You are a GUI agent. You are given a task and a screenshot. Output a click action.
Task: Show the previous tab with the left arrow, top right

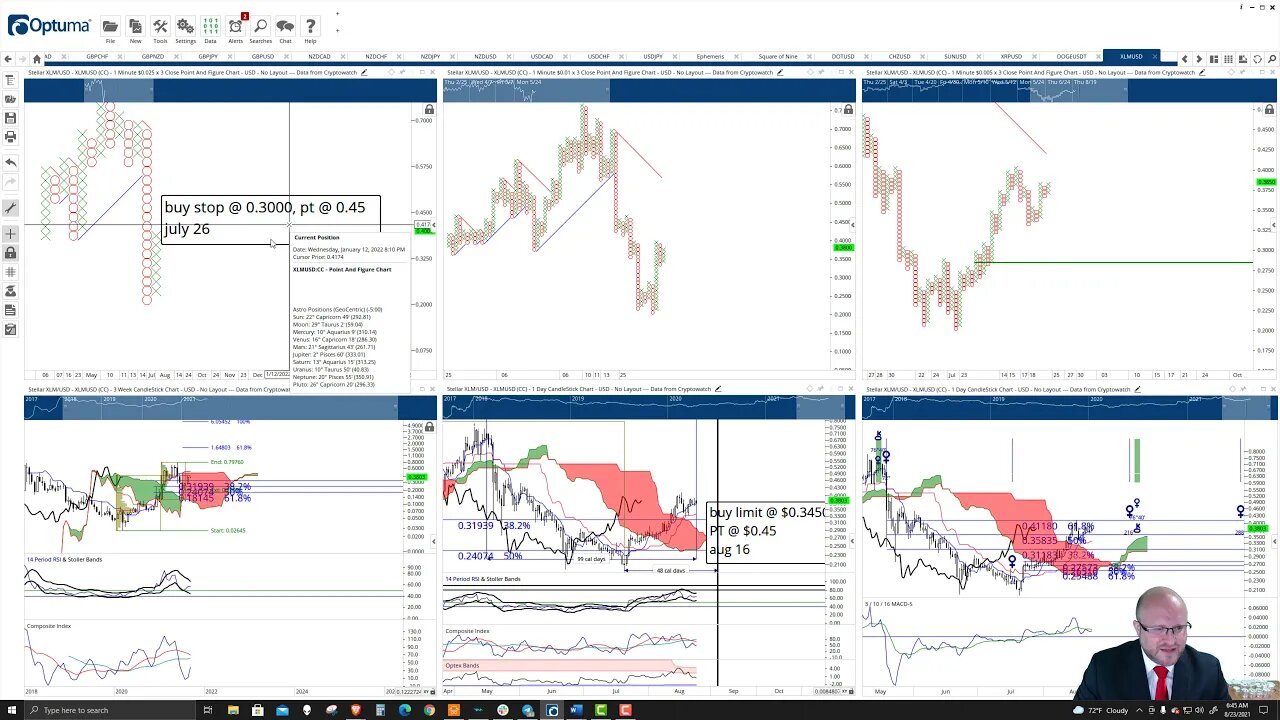[1184, 59]
